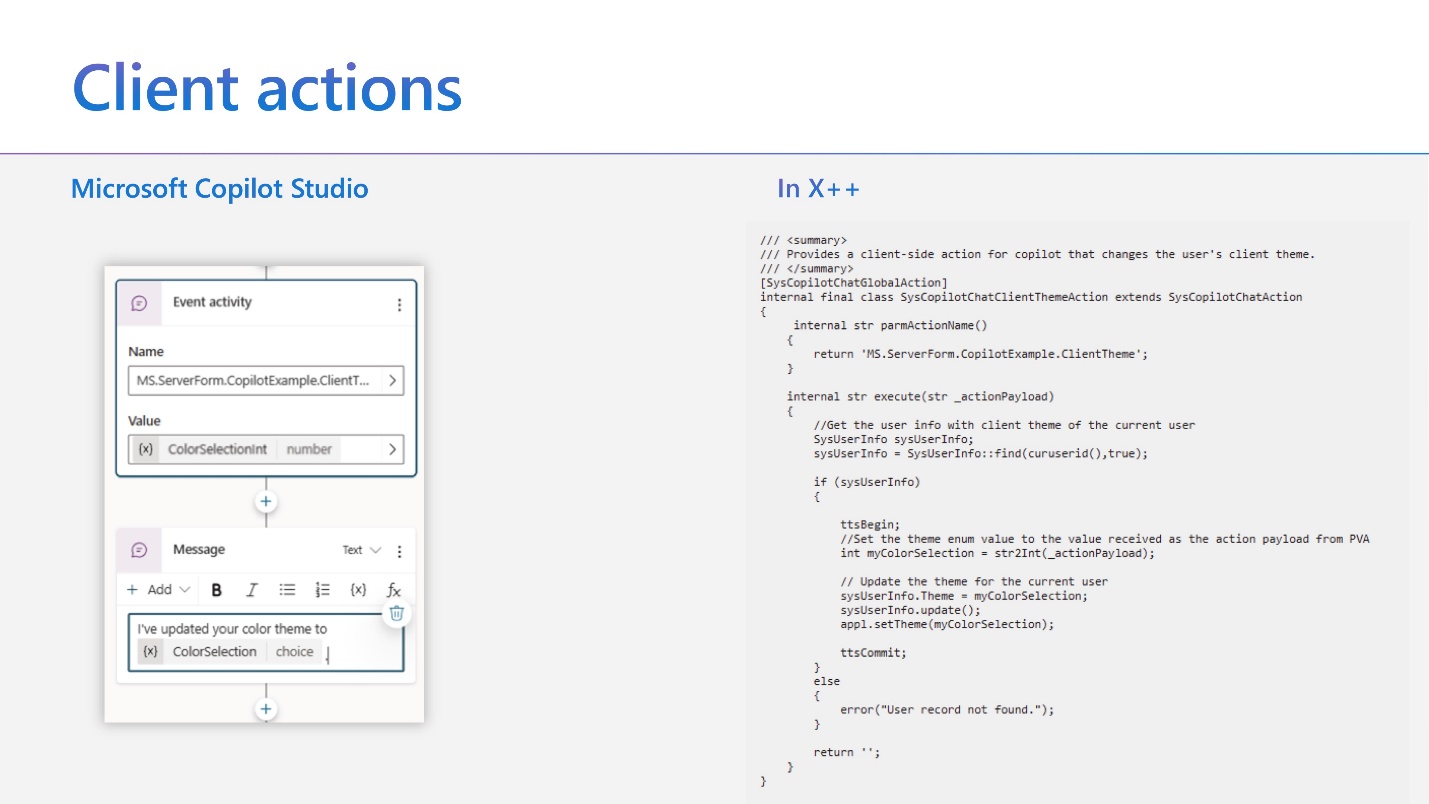Toggle italic formatting in Message editor
The height and width of the screenshot is (804, 1429).
pos(251,590)
